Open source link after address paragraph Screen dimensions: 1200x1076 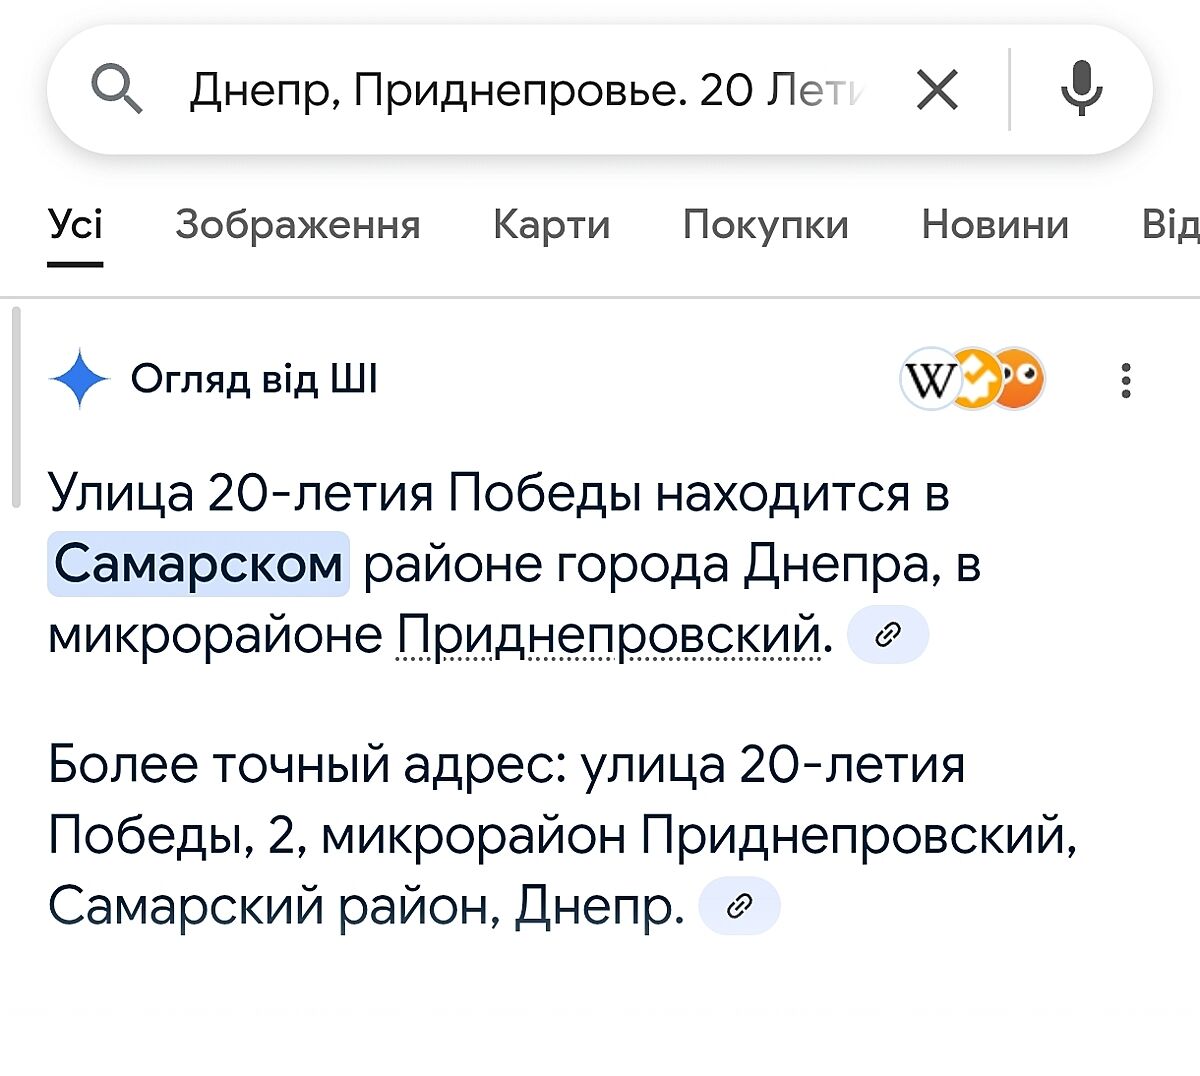[739, 907]
